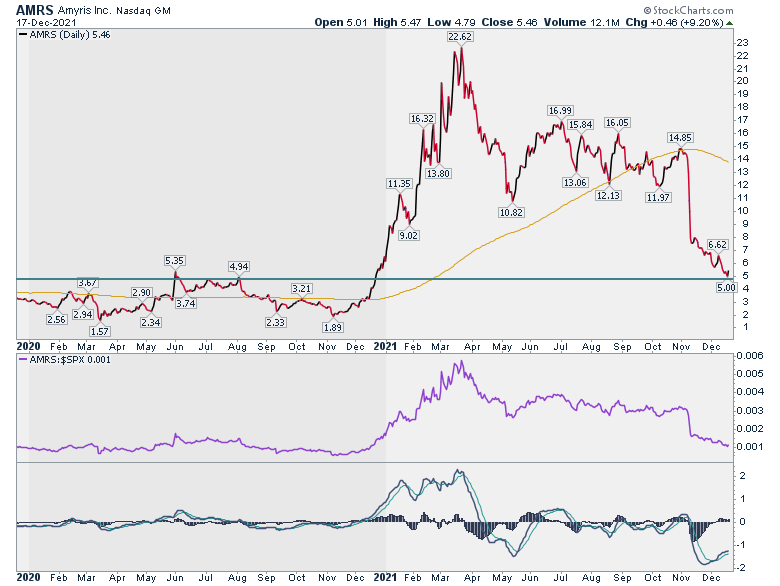The height and width of the screenshot is (586, 780).
Task: Click the Volume 12.1M value
Action: pos(582,22)
